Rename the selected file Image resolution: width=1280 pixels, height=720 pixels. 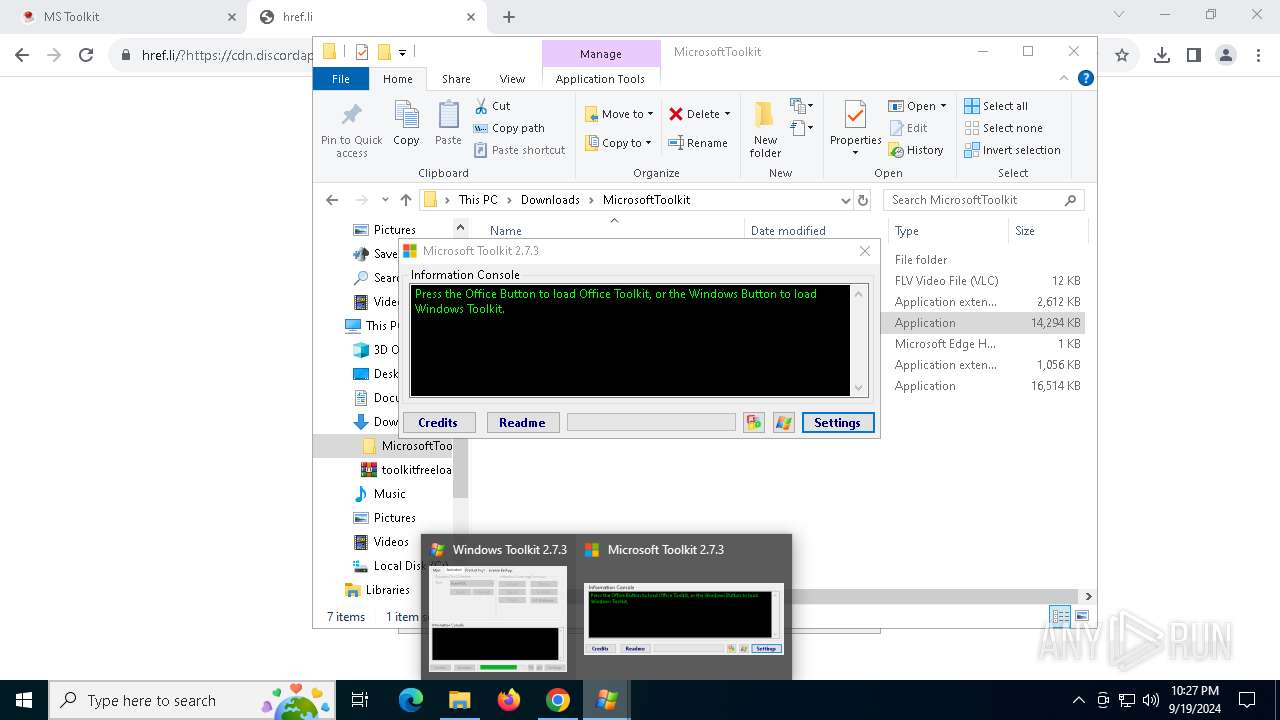(x=698, y=143)
